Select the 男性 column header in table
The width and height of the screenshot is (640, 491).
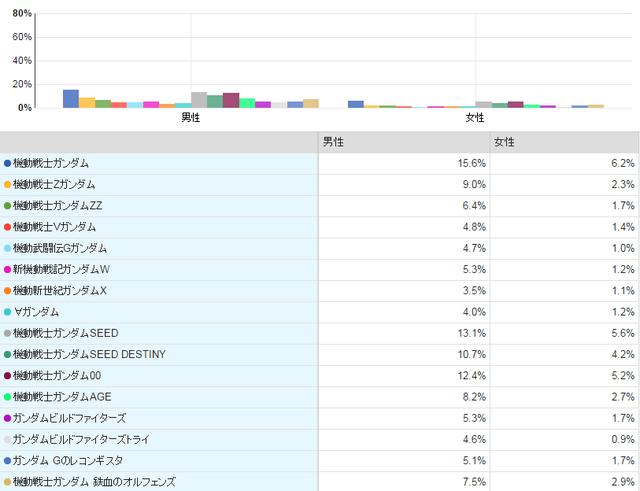pos(334,142)
